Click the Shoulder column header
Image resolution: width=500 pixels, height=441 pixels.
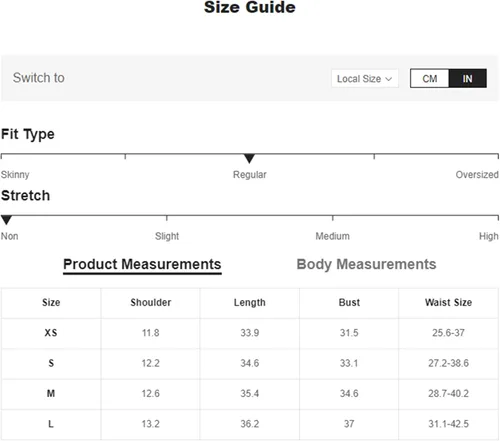[151, 303]
